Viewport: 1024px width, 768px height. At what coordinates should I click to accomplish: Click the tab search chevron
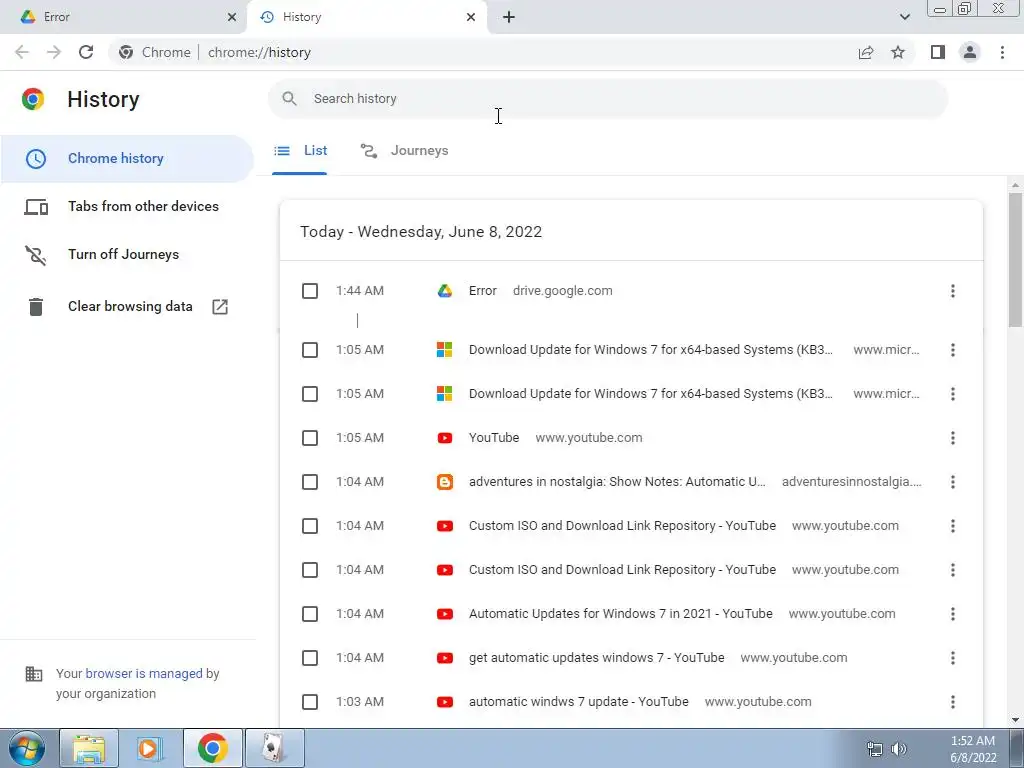904,17
